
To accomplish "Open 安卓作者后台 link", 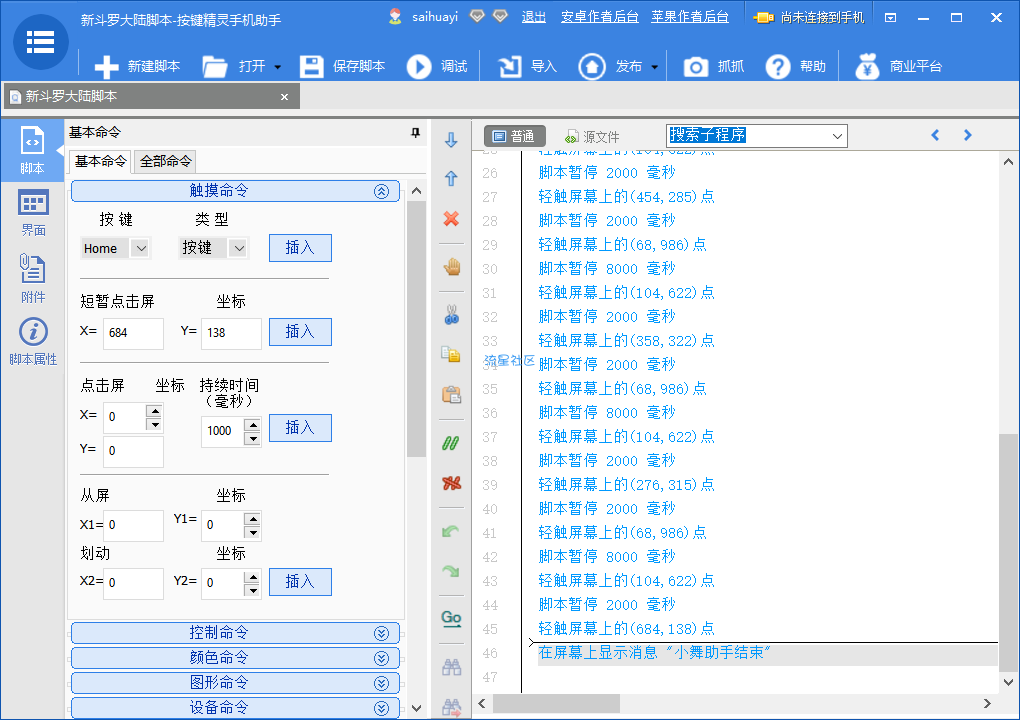I will 600,17.
